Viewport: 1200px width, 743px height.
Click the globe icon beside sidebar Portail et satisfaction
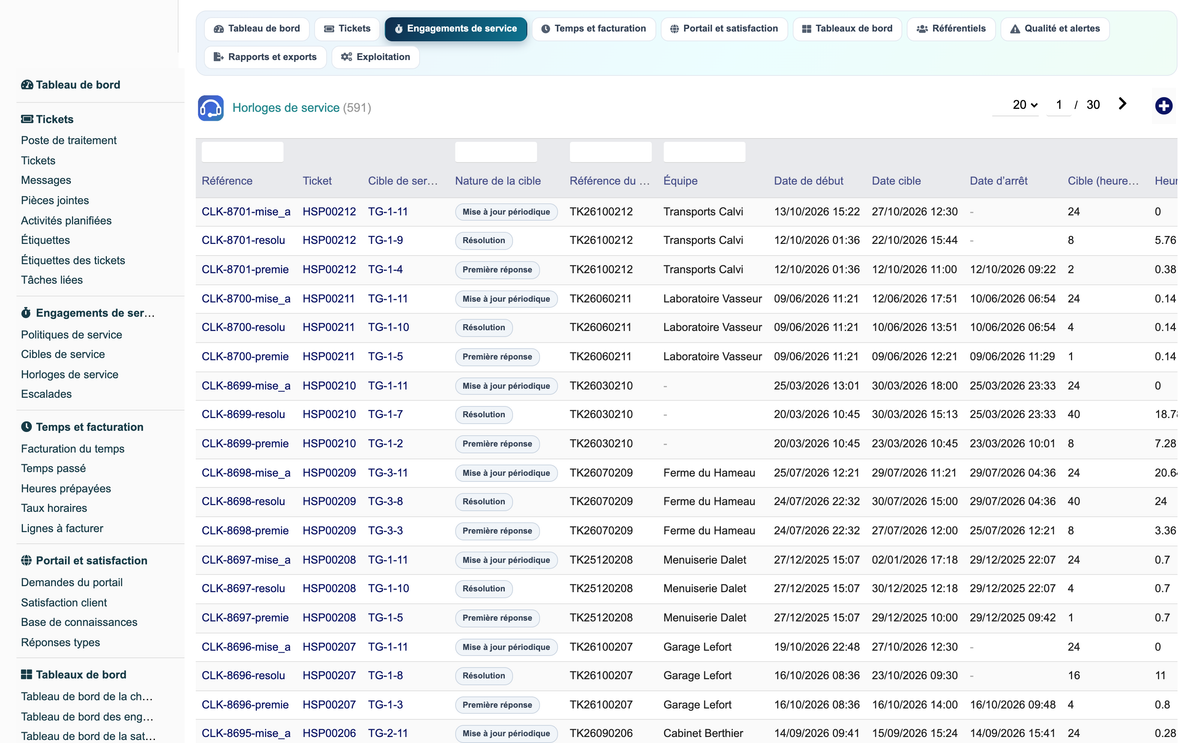[x=27, y=561]
